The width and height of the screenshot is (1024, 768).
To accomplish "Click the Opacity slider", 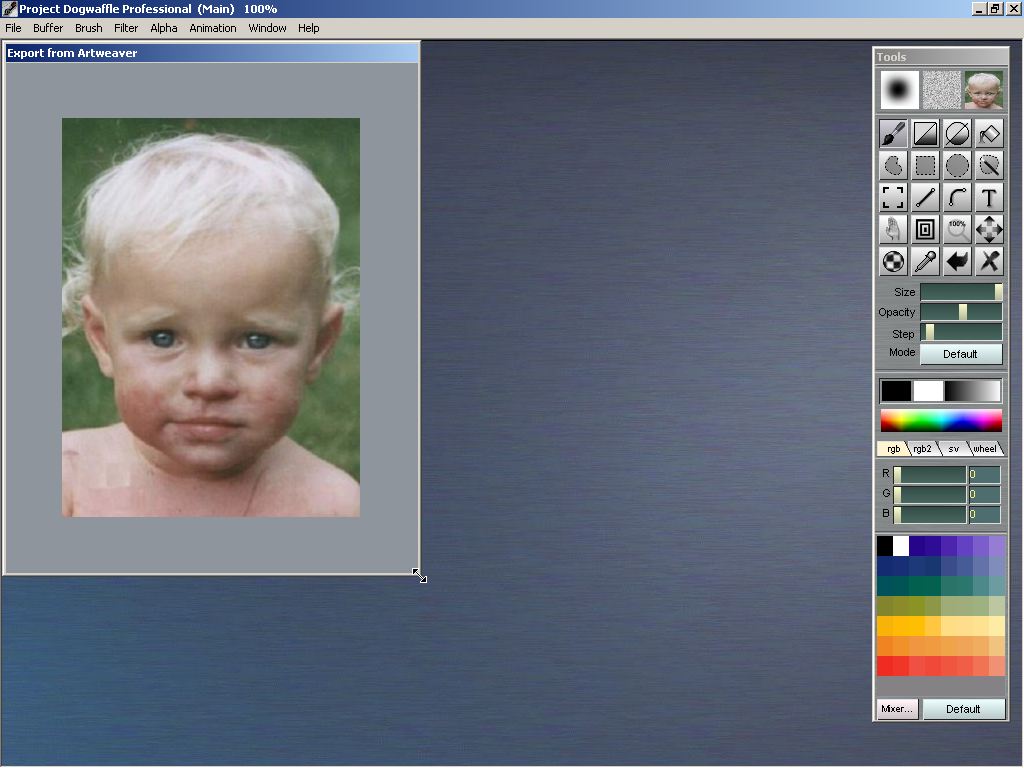I will pos(961,312).
